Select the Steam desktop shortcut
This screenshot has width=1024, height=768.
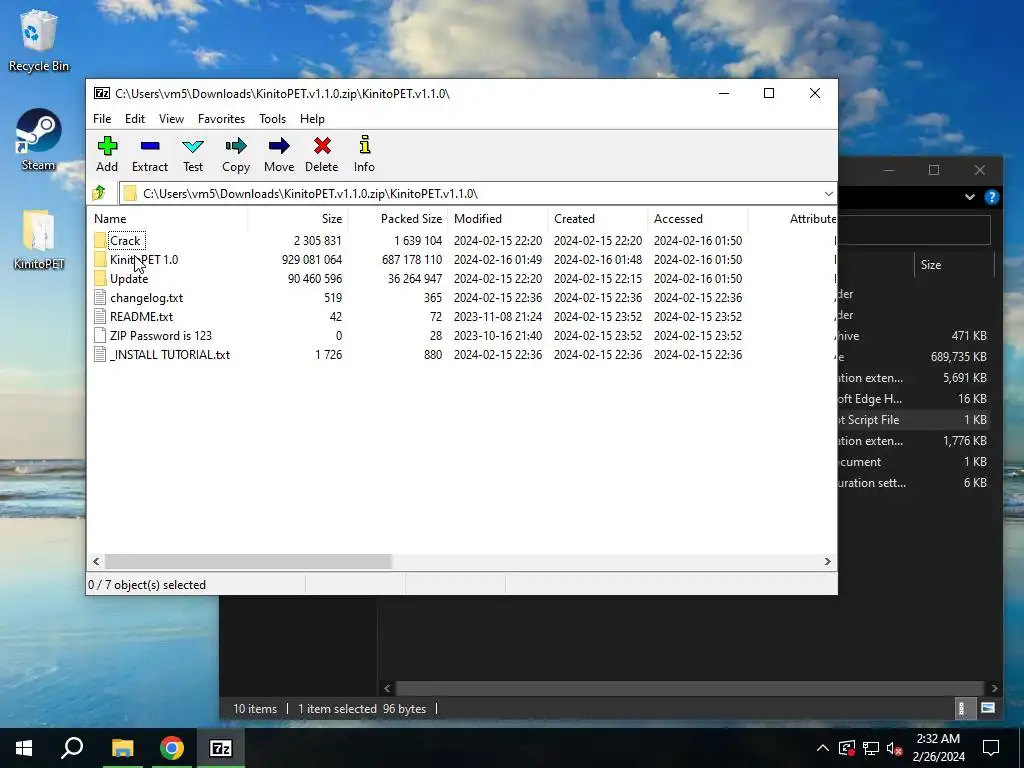tap(39, 140)
